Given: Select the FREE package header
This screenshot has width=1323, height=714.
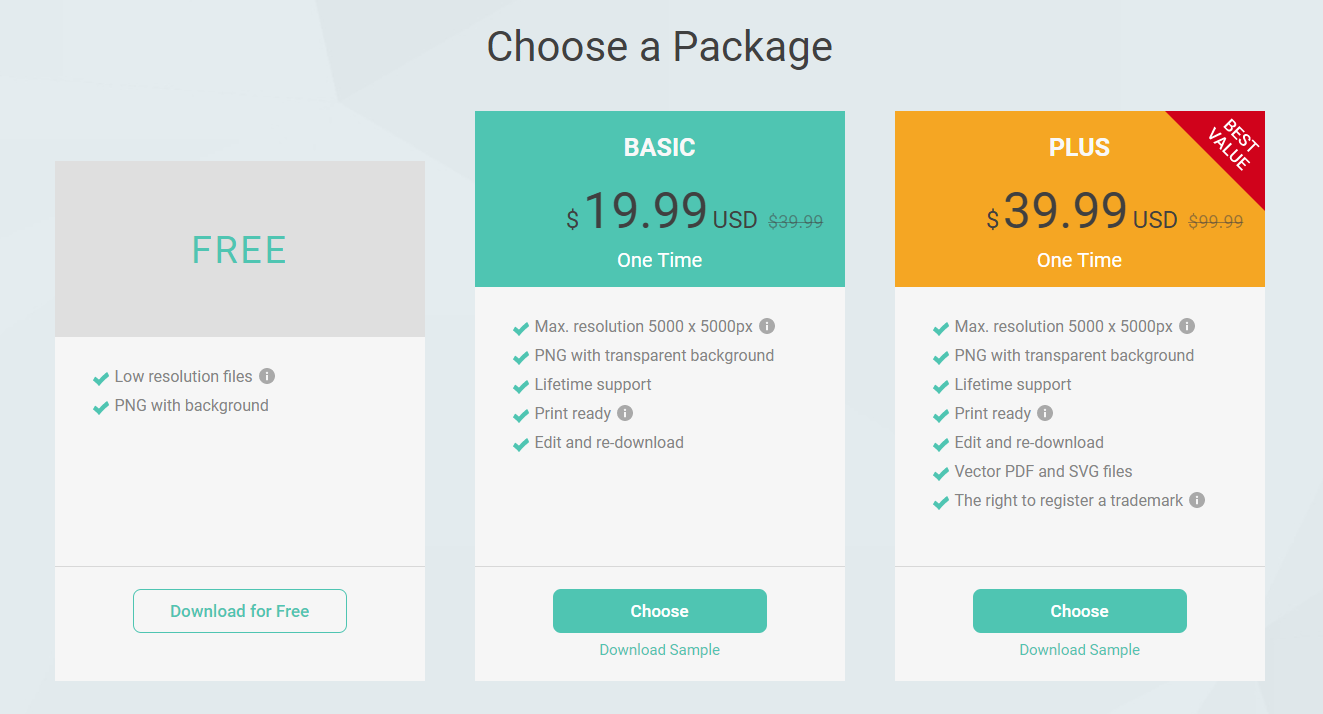Looking at the screenshot, I should pyautogui.click(x=240, y=249).
